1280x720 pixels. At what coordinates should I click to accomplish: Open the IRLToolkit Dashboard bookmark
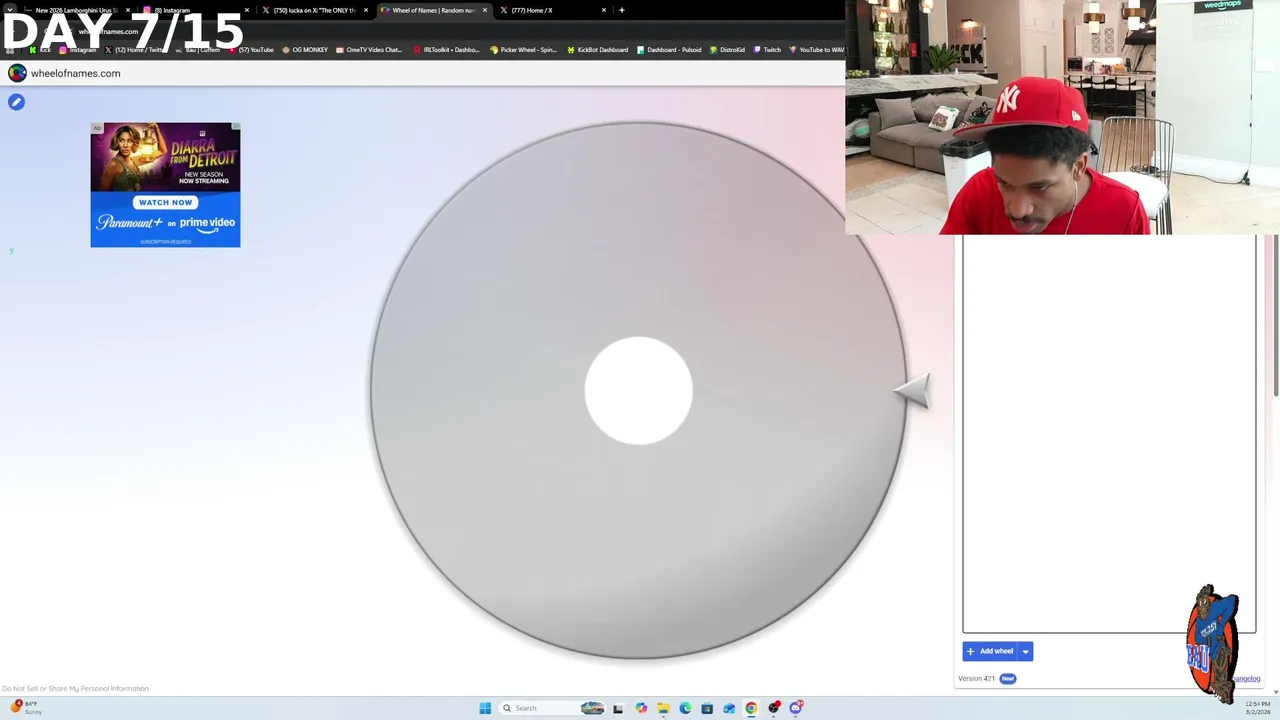(x=446, y=50)
